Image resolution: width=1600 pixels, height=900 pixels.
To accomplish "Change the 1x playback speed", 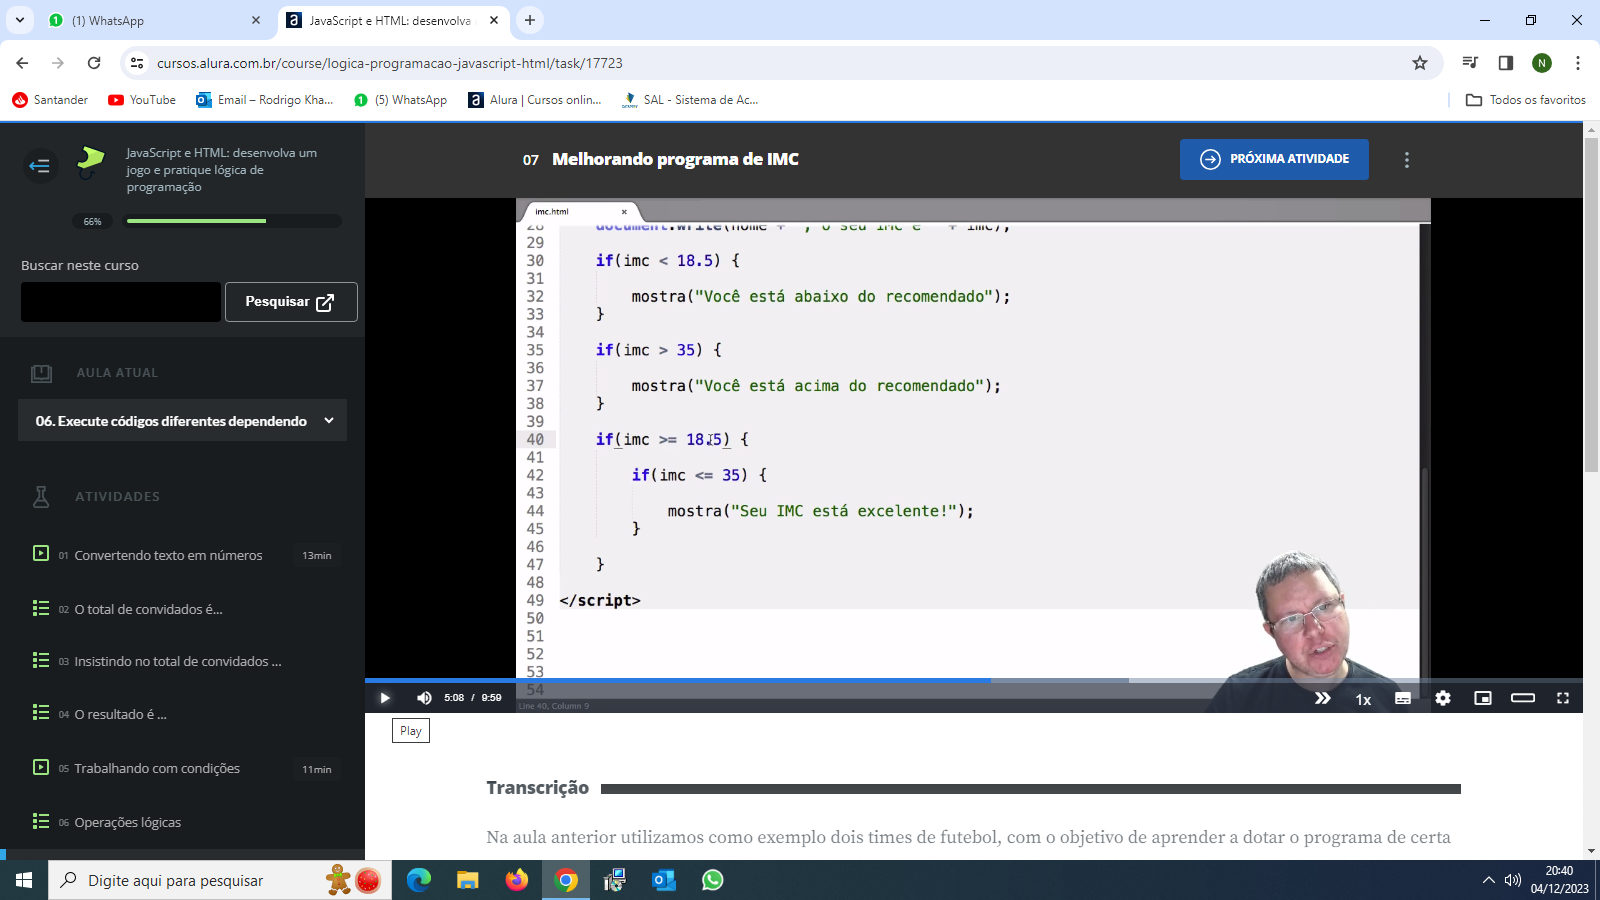I will click(x=1363, y=699).
